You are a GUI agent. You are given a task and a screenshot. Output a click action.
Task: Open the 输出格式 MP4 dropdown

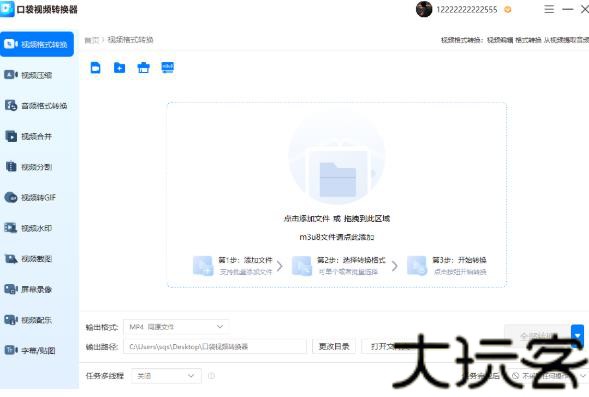pyautogui.click(x=176, y=327)
